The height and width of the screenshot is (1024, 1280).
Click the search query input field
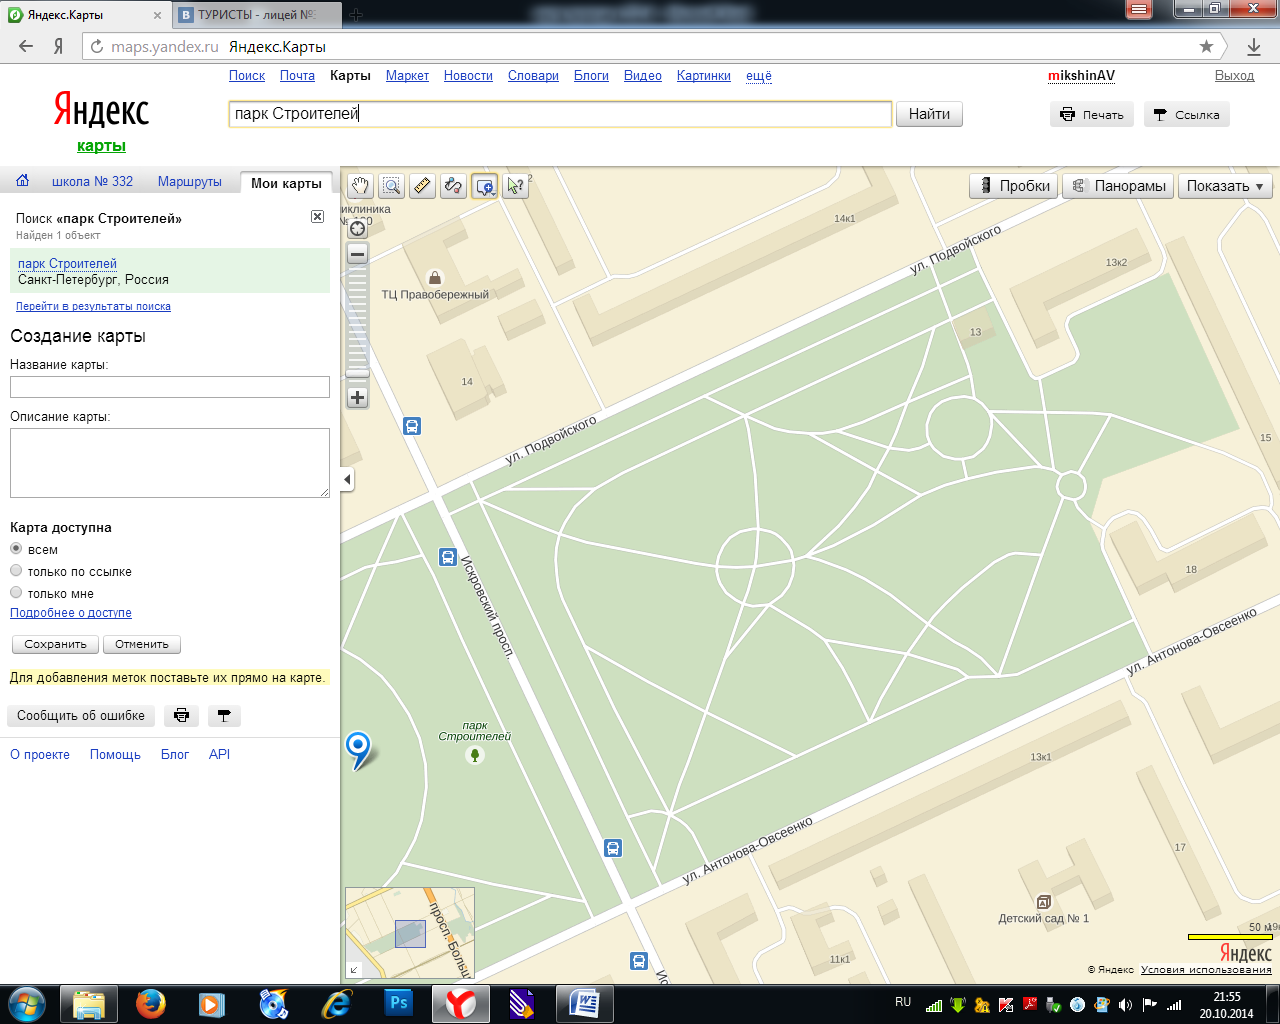click(560, 114)
